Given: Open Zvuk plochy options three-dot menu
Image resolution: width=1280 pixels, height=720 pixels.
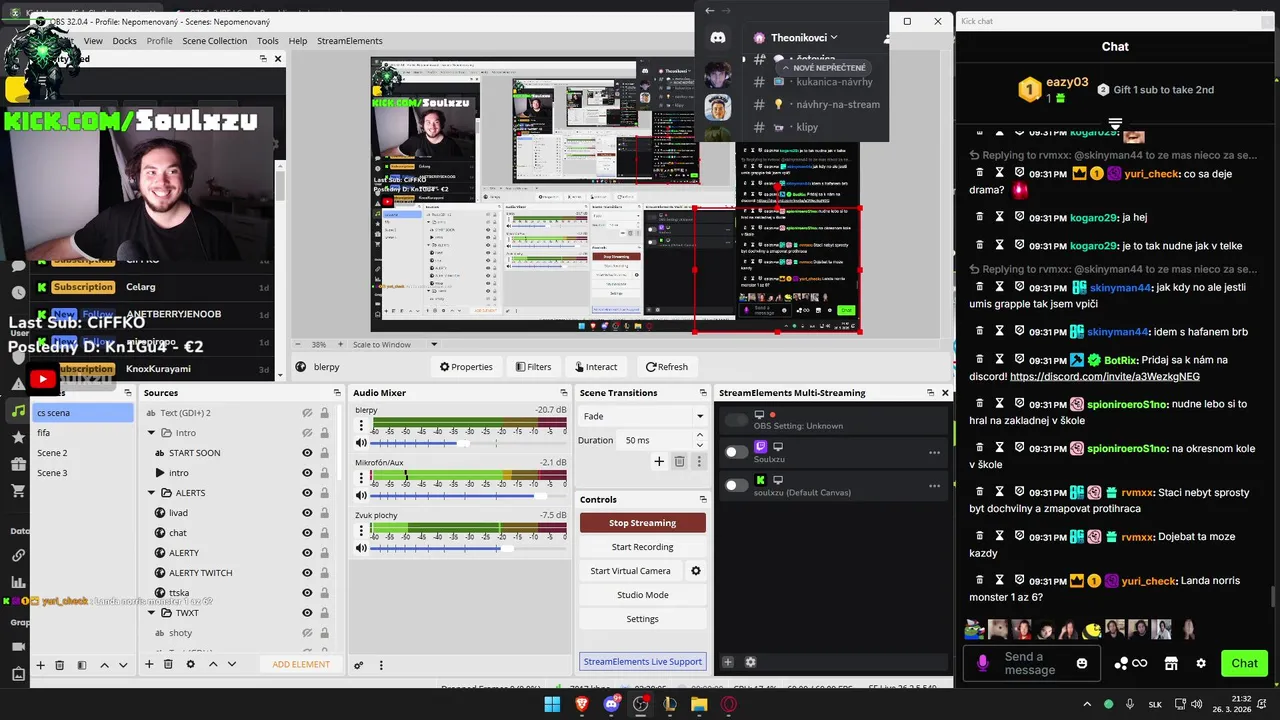Looking at the screenshot, I should (361, 530).
